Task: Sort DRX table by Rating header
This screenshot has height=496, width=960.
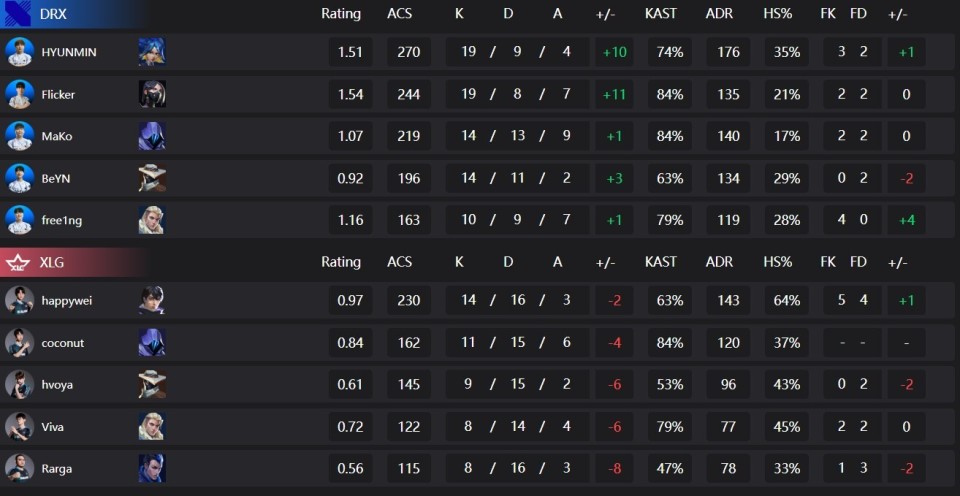Action: tap(341, 13)
